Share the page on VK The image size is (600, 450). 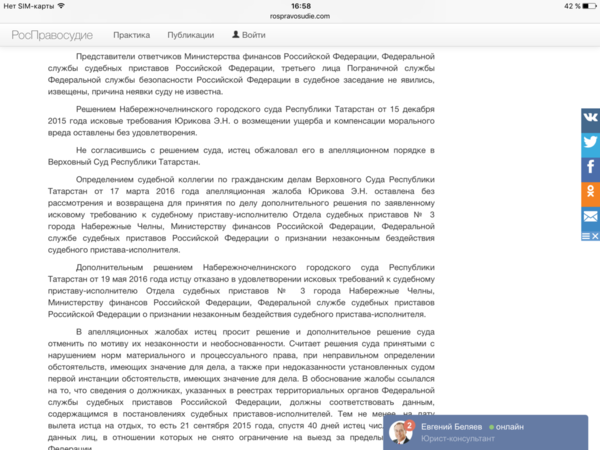[590, 118]
